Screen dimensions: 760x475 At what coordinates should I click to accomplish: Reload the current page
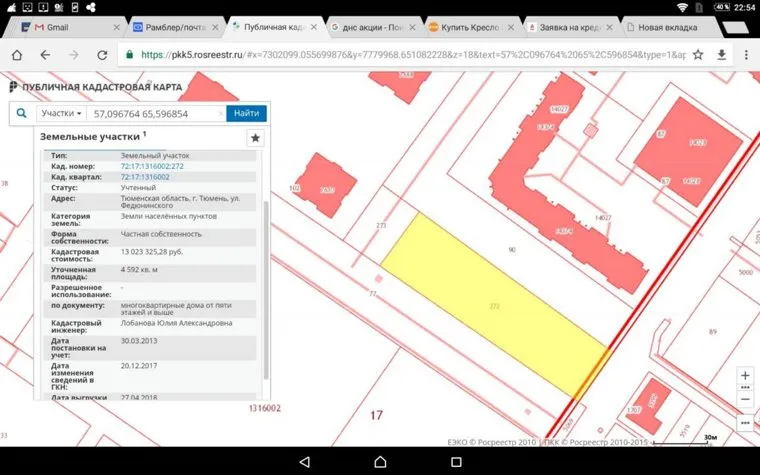[x=102, y=54]
